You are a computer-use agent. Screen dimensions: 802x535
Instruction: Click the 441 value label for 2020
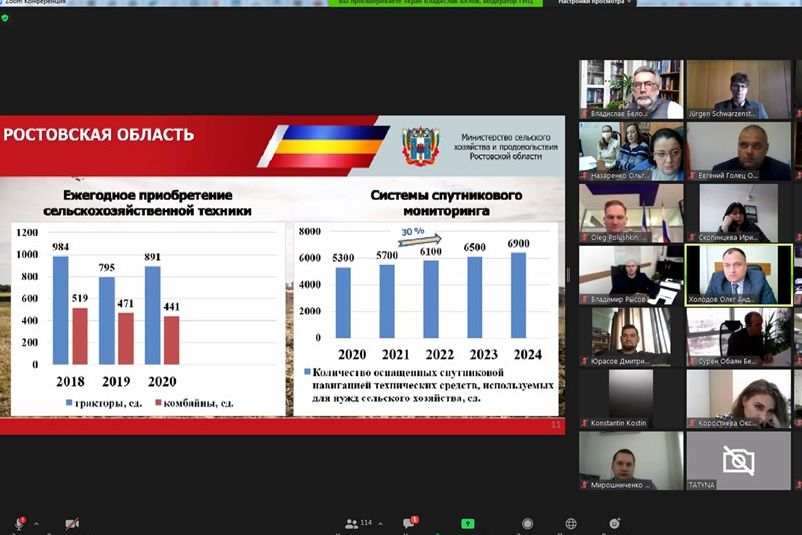tap(171, 307)
